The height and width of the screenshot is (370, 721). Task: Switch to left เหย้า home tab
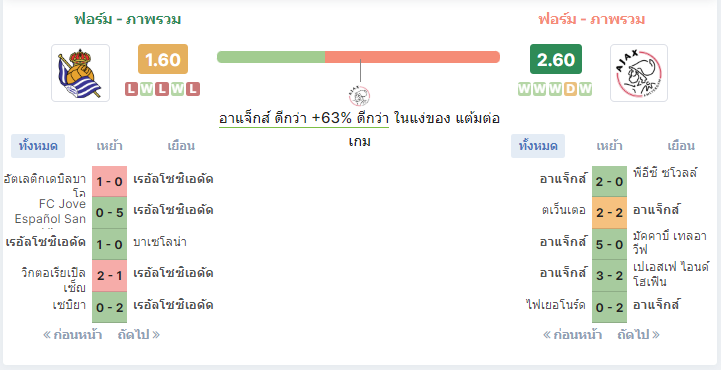[109, 146]
